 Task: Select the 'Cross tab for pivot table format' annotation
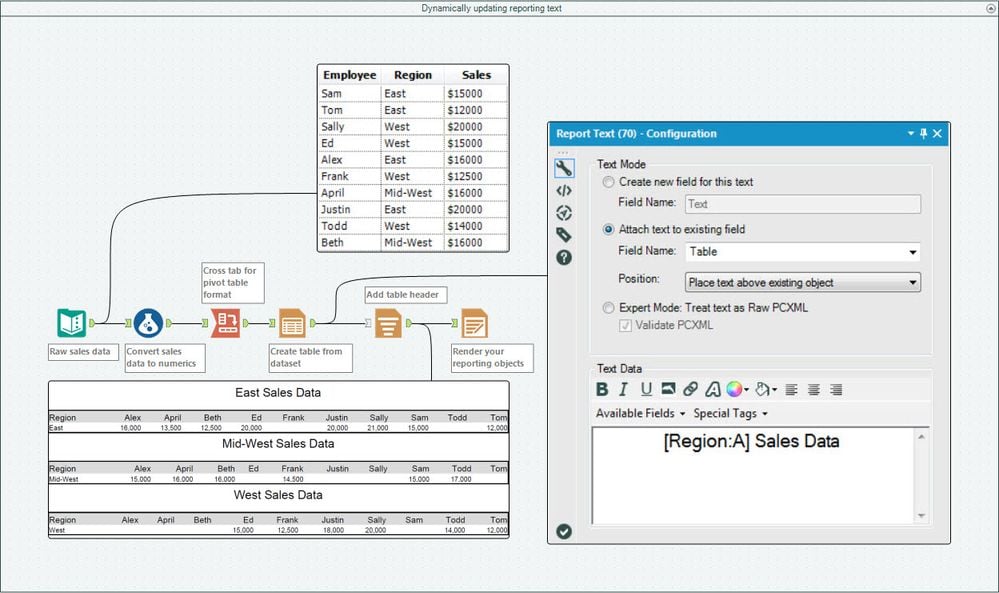click(233, 283)
